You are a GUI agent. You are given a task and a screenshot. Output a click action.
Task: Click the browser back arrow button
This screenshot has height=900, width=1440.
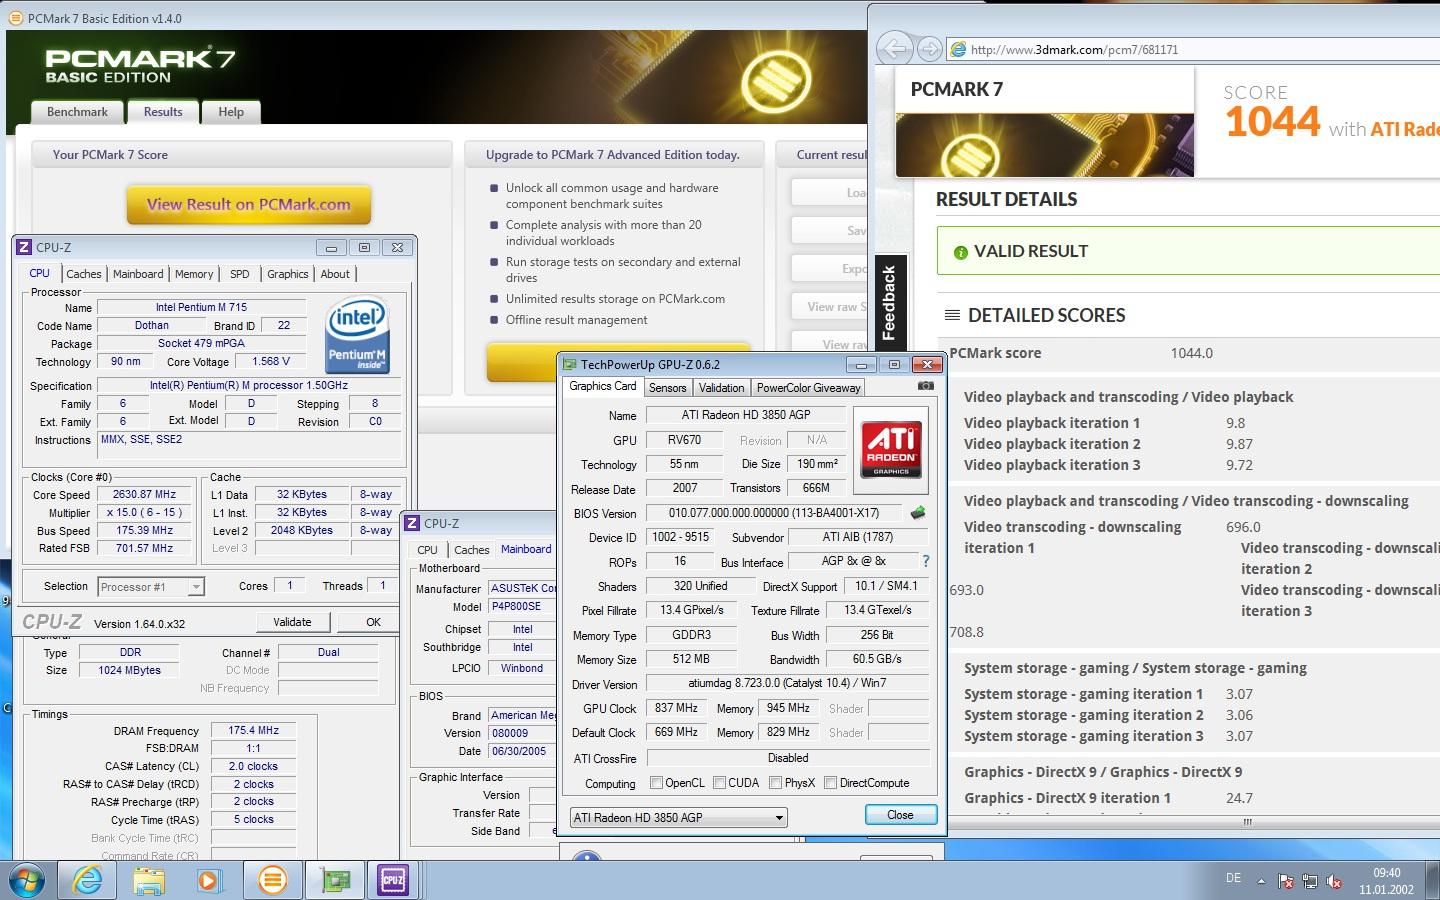[x=894, y=48]
